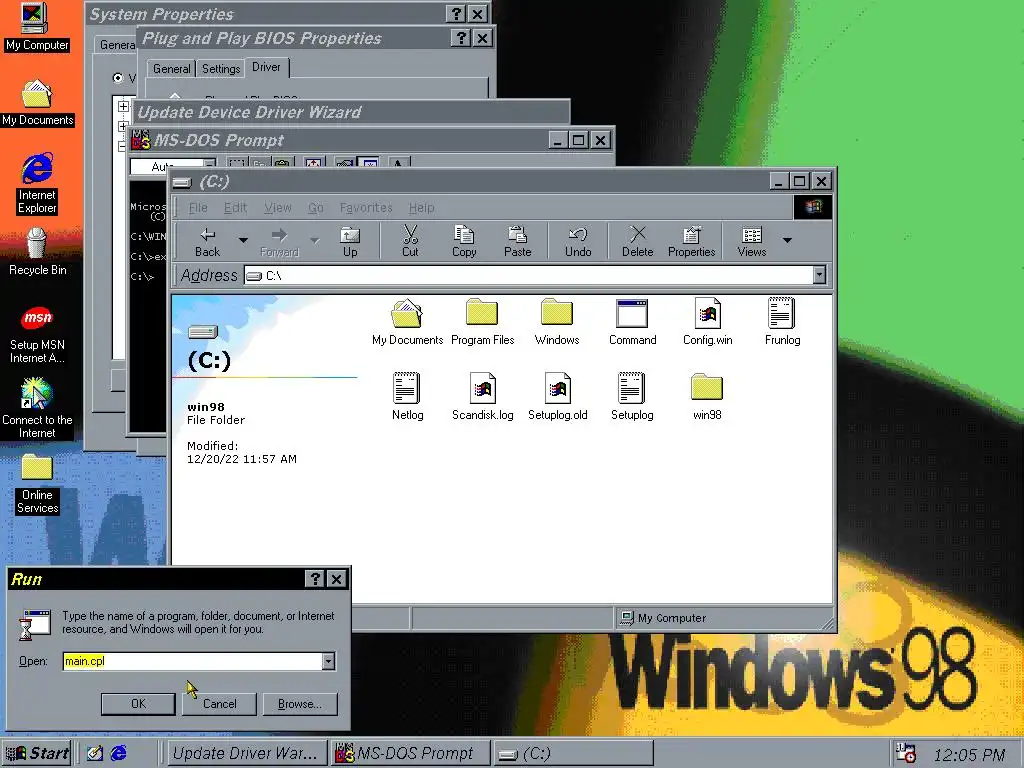Open the Help menu in C: window
The height and width of the screenshot is (768, 1024).
point(421,208)
